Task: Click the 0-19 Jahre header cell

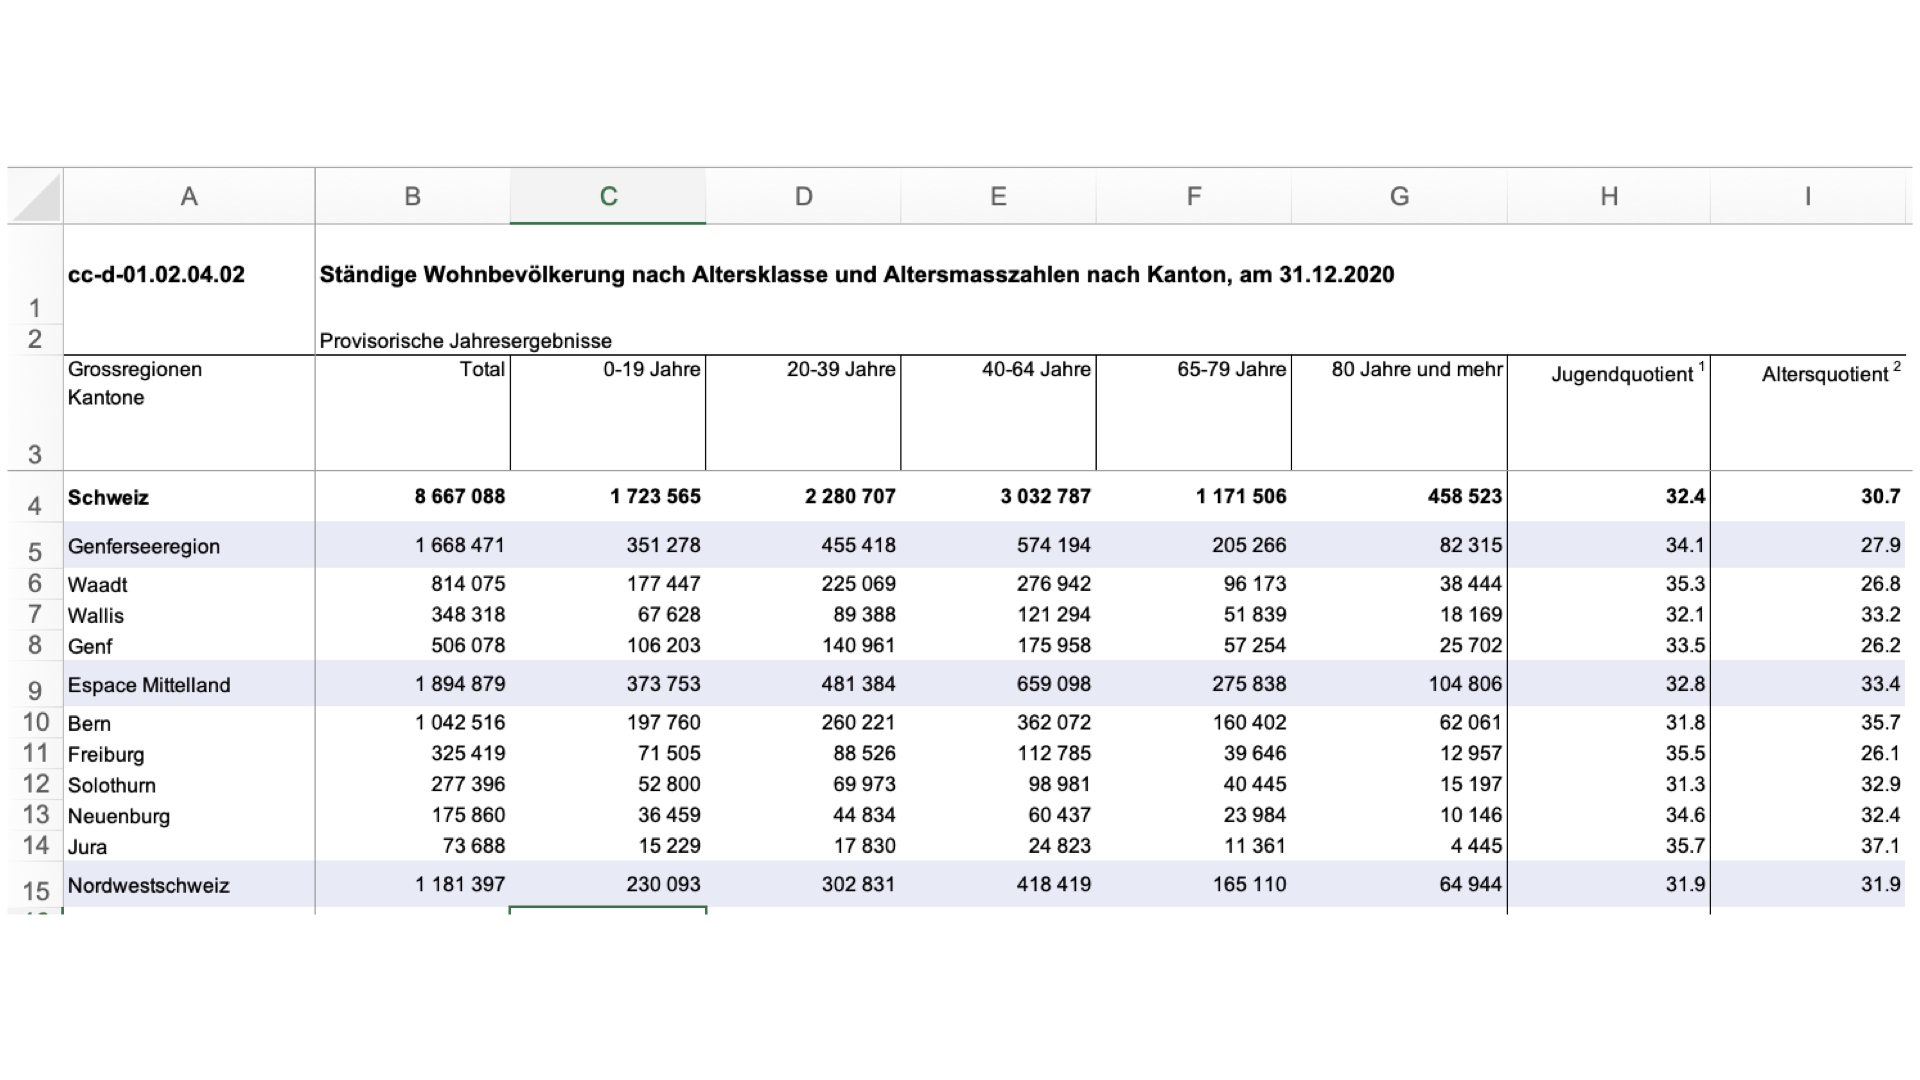Action: point(651,370)
